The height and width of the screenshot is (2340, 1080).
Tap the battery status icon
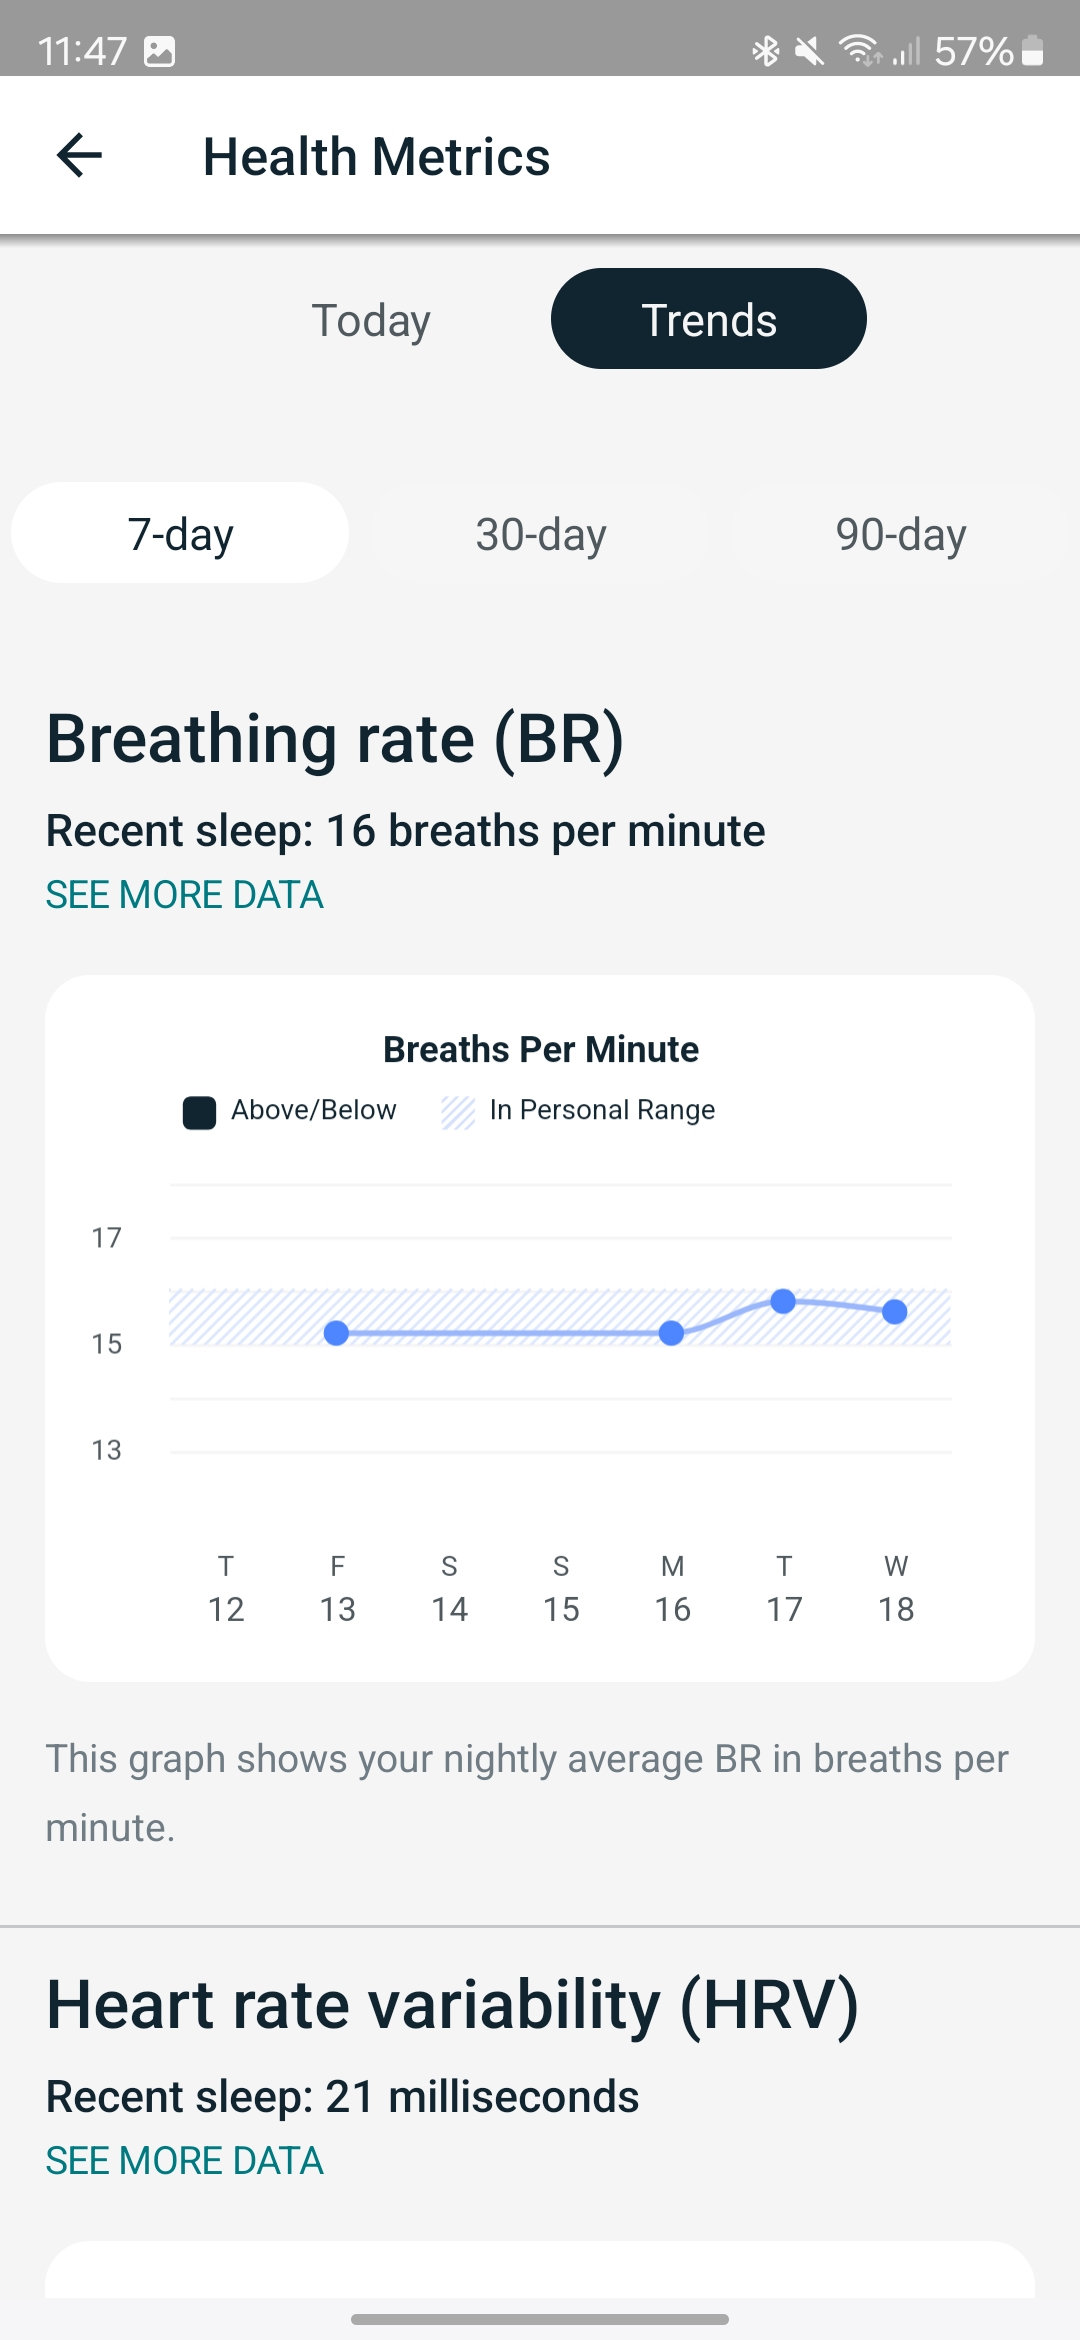(1033, 50)
